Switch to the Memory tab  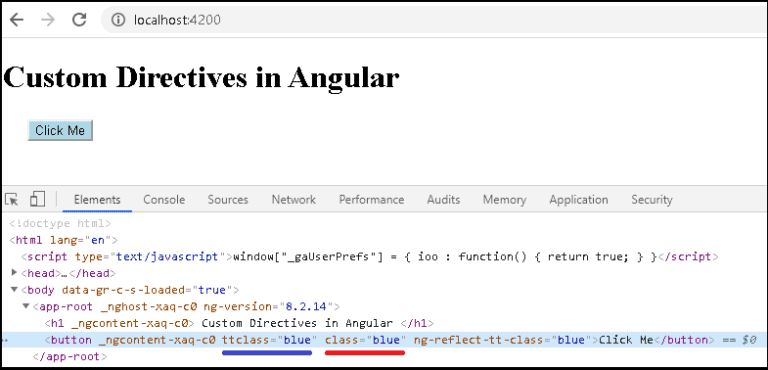[504, 200]
